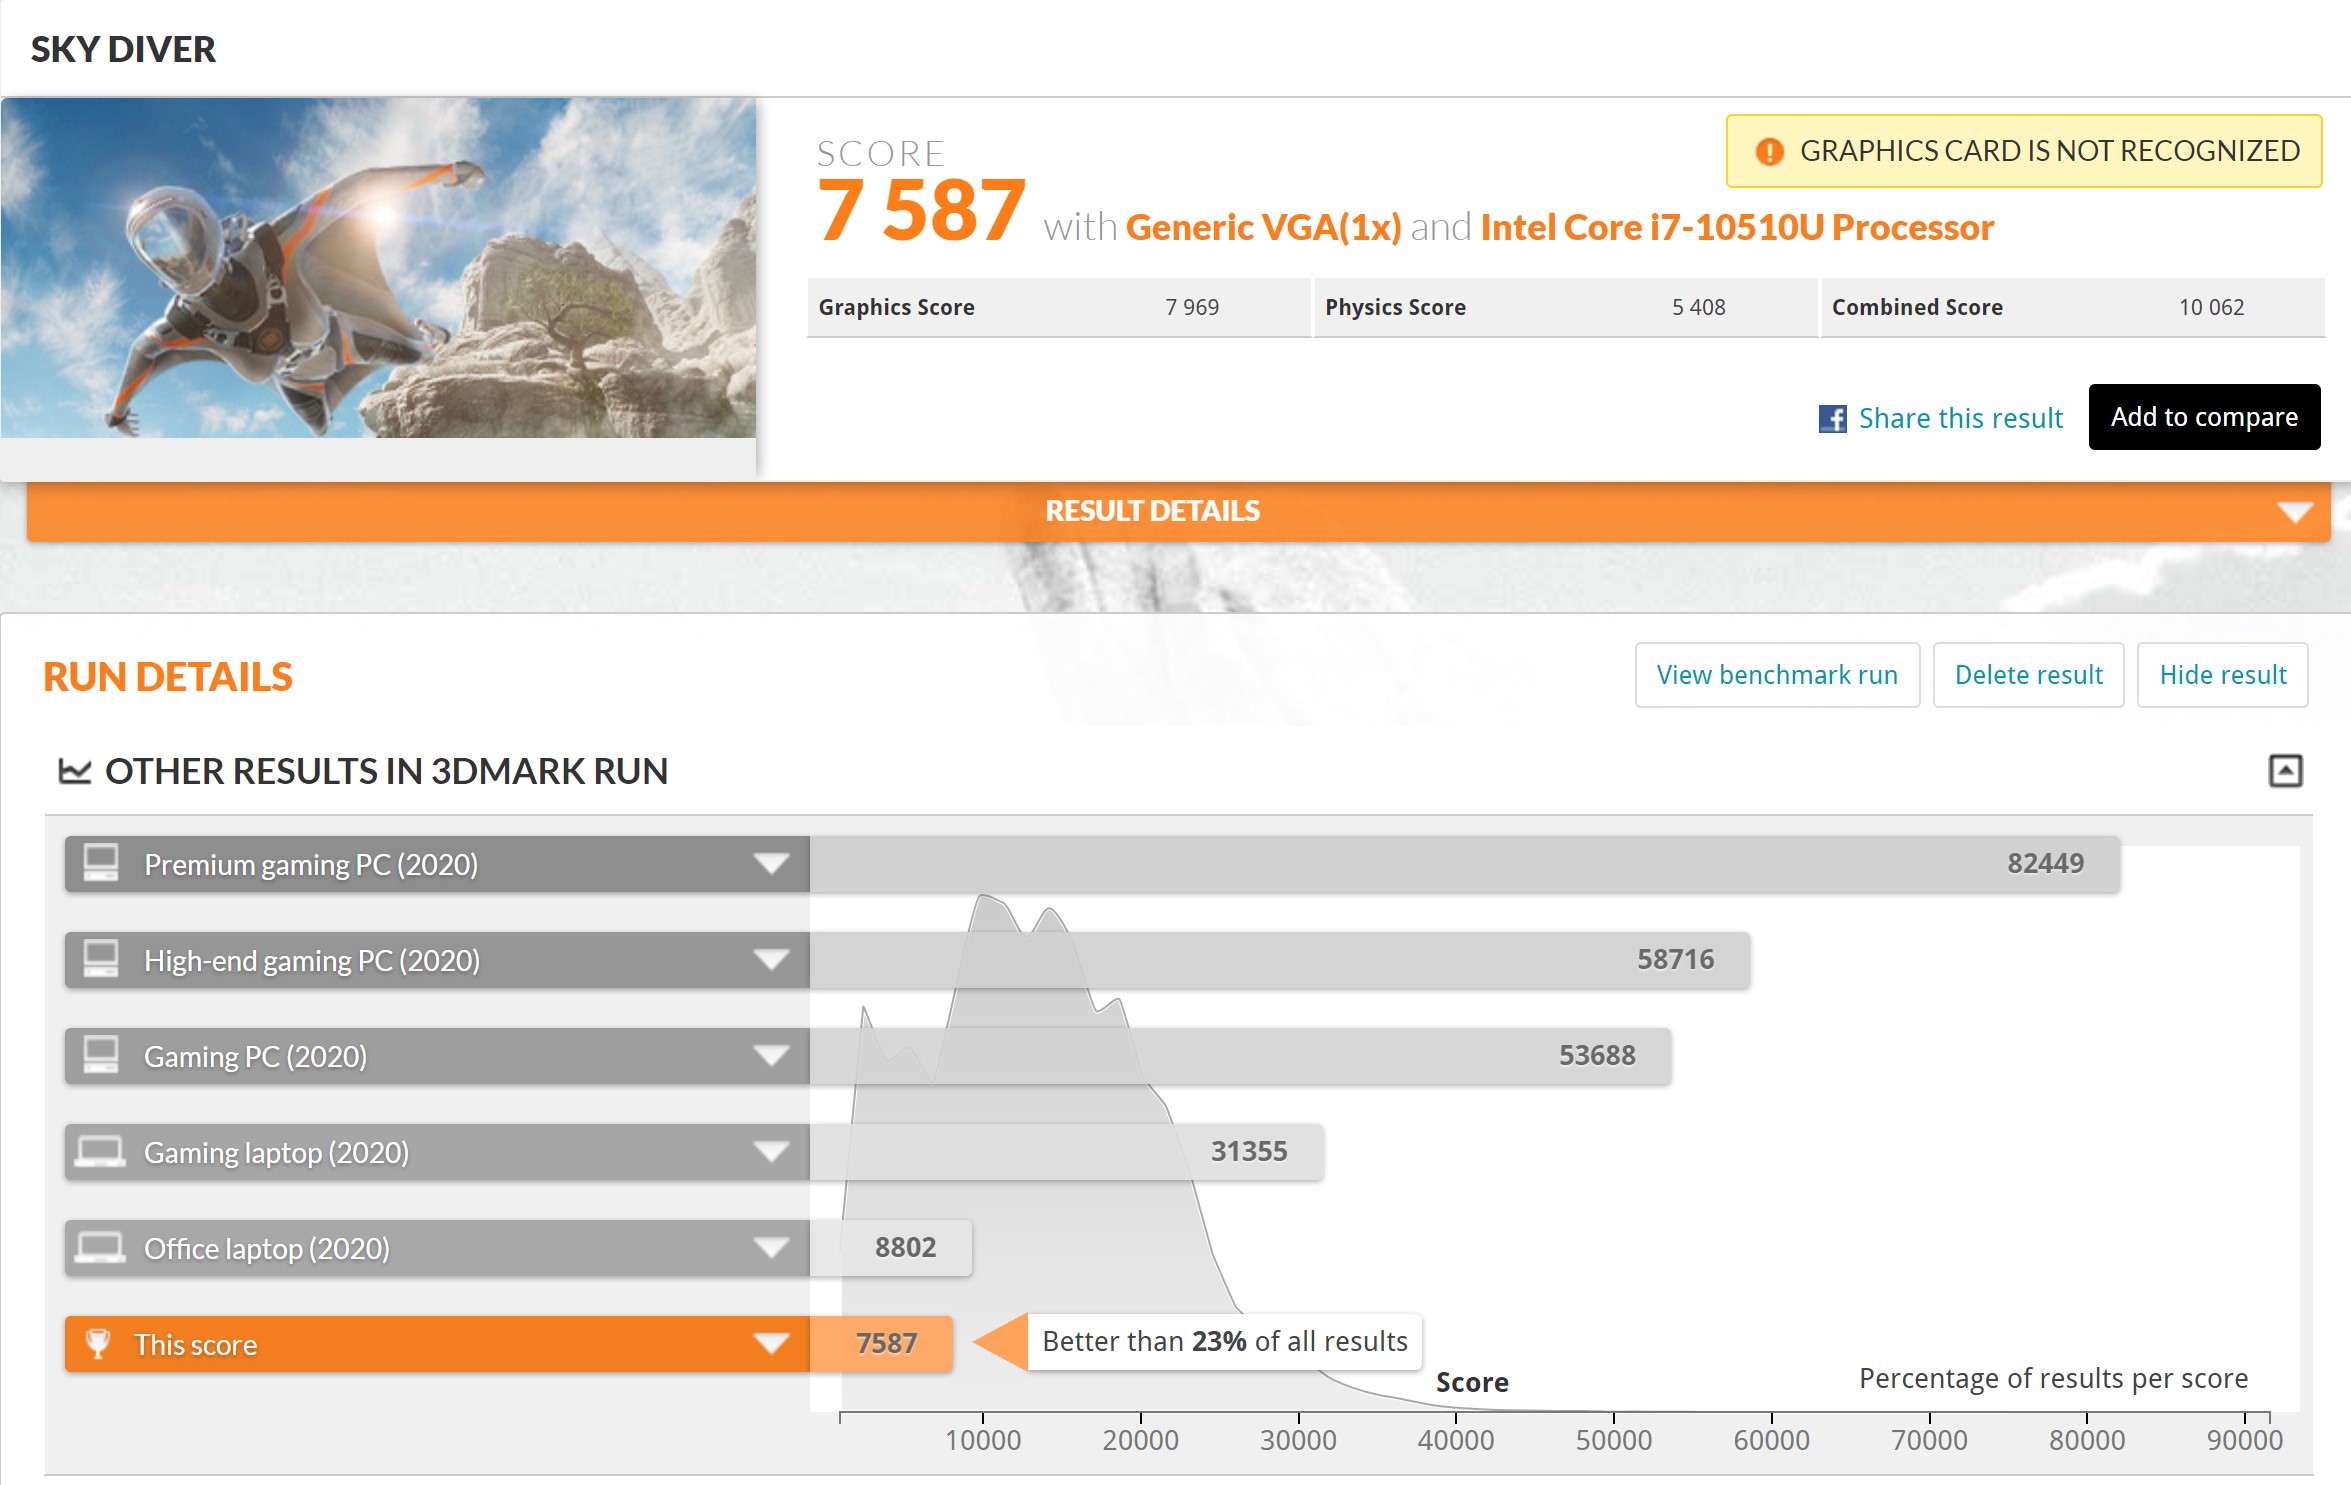Click Hide result button
The image size is (2351, 1485).
click(x=2222, y=675)
